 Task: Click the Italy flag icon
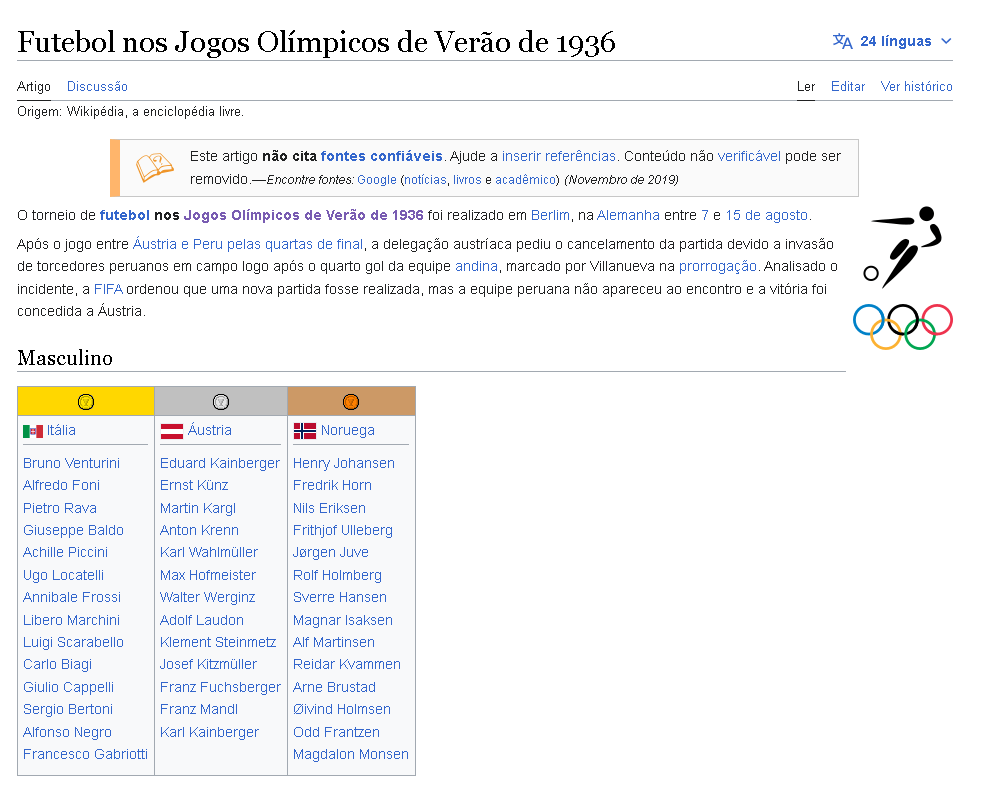[x=33, y=431]
